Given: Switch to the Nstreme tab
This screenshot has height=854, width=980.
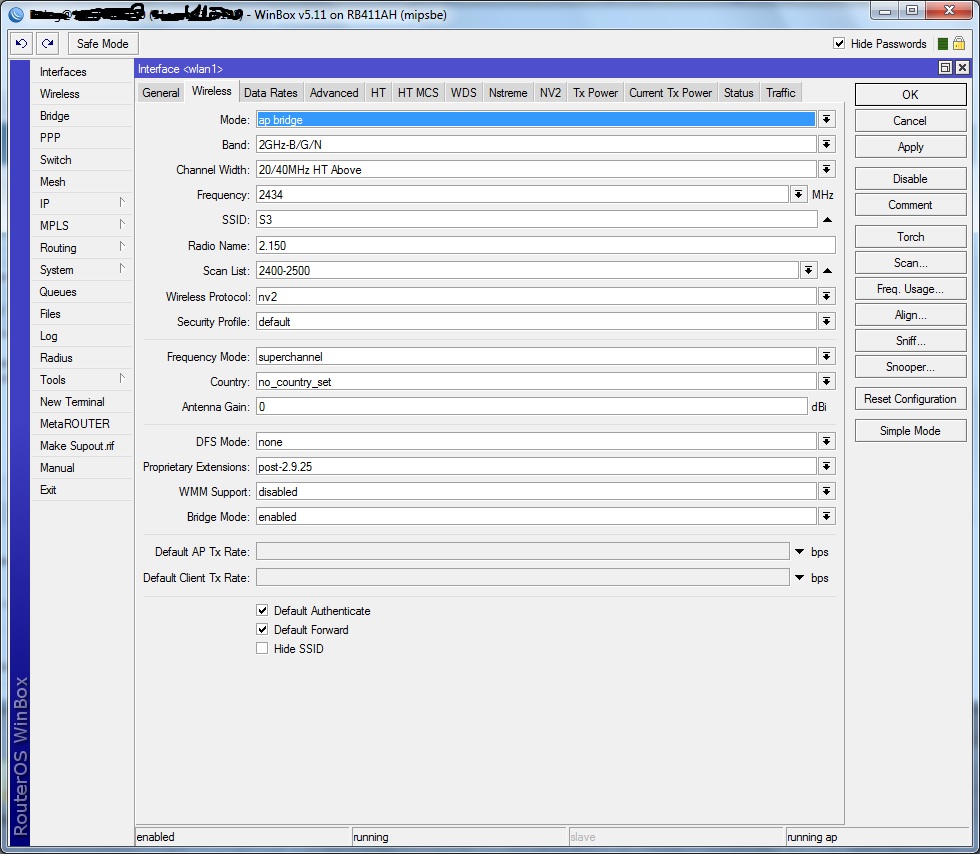Looking at the screenshot, I should tap(508, 93).
